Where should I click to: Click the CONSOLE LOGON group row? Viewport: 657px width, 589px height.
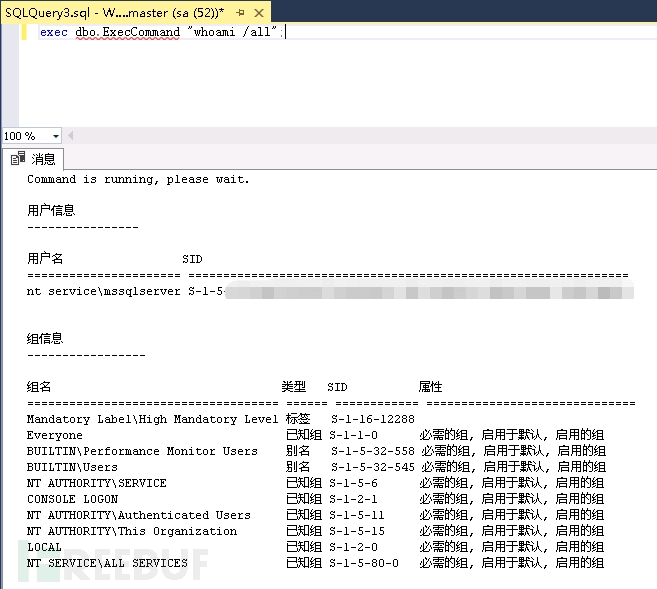point(315,499)
